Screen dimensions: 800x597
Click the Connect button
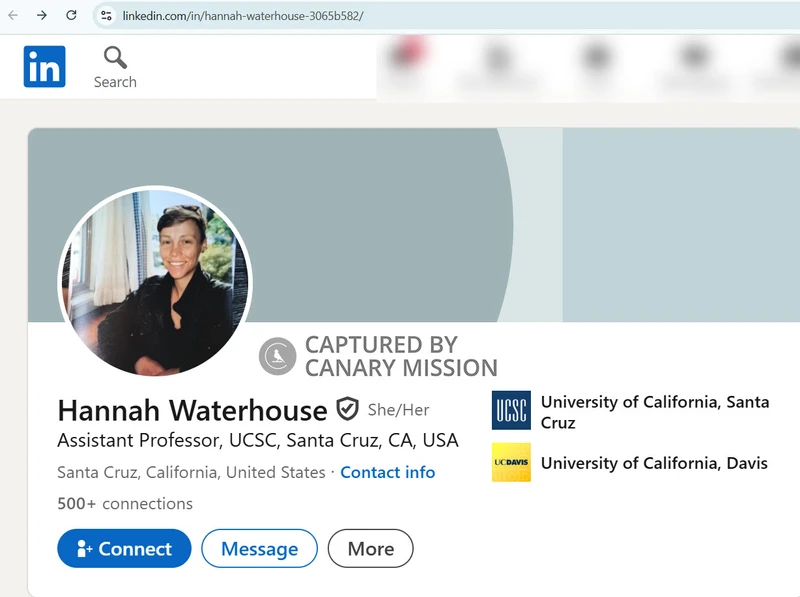click(x=124, y=549)
